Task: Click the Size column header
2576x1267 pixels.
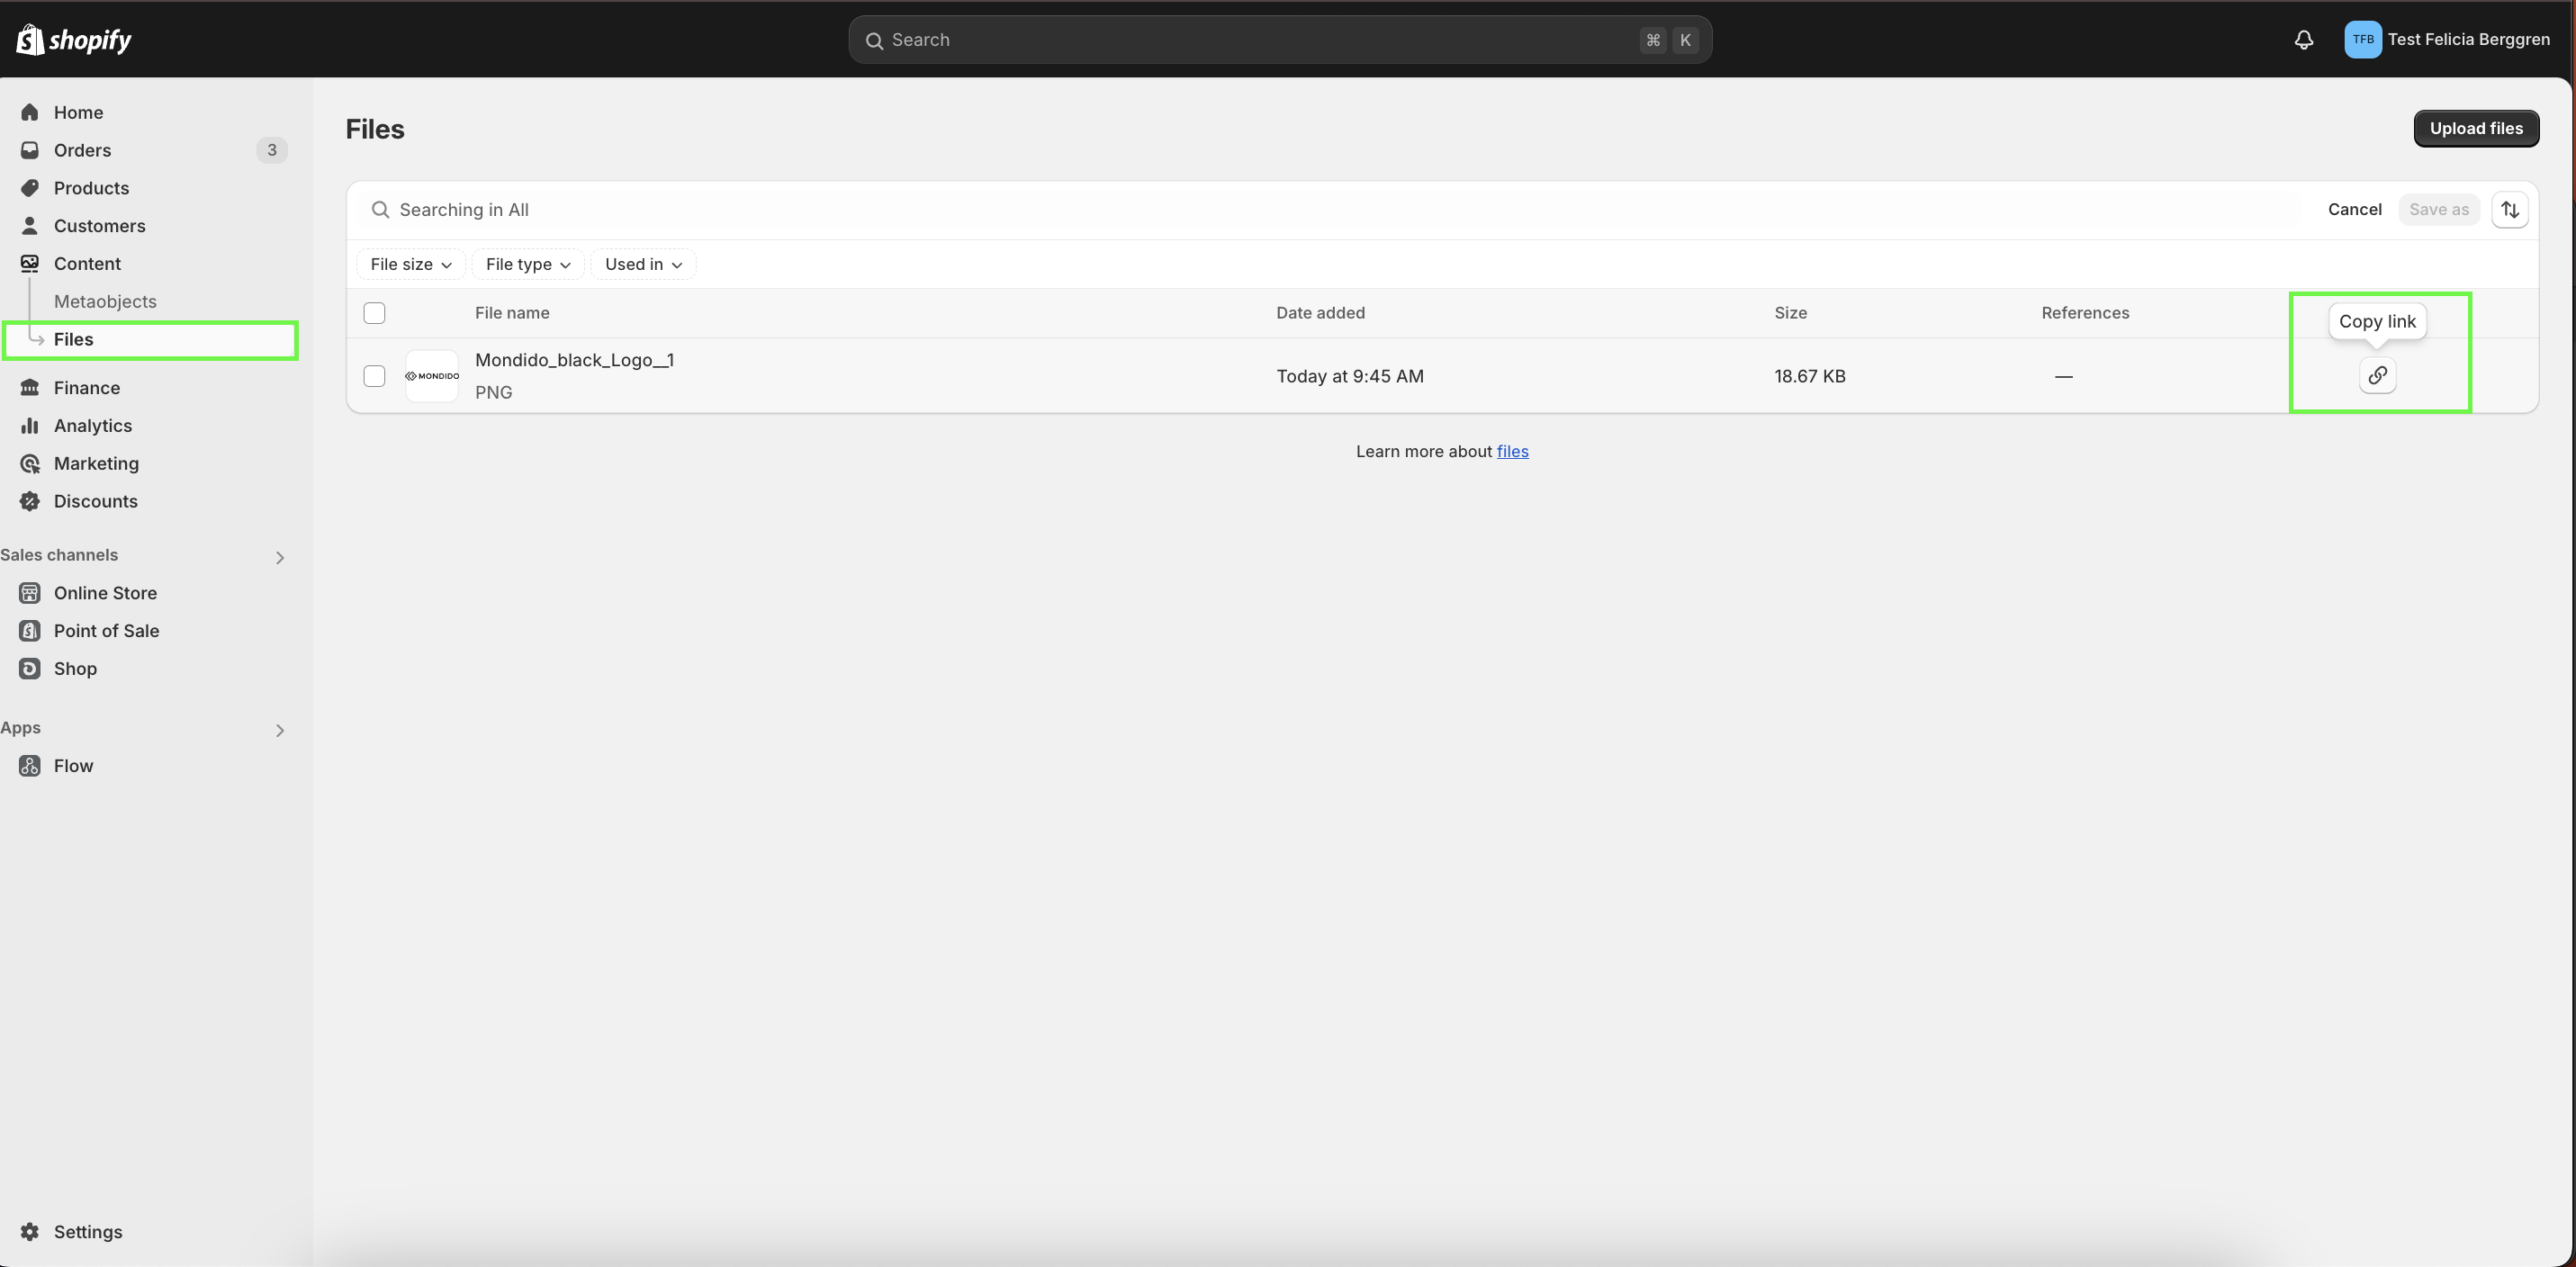Action: point(1790,313)
